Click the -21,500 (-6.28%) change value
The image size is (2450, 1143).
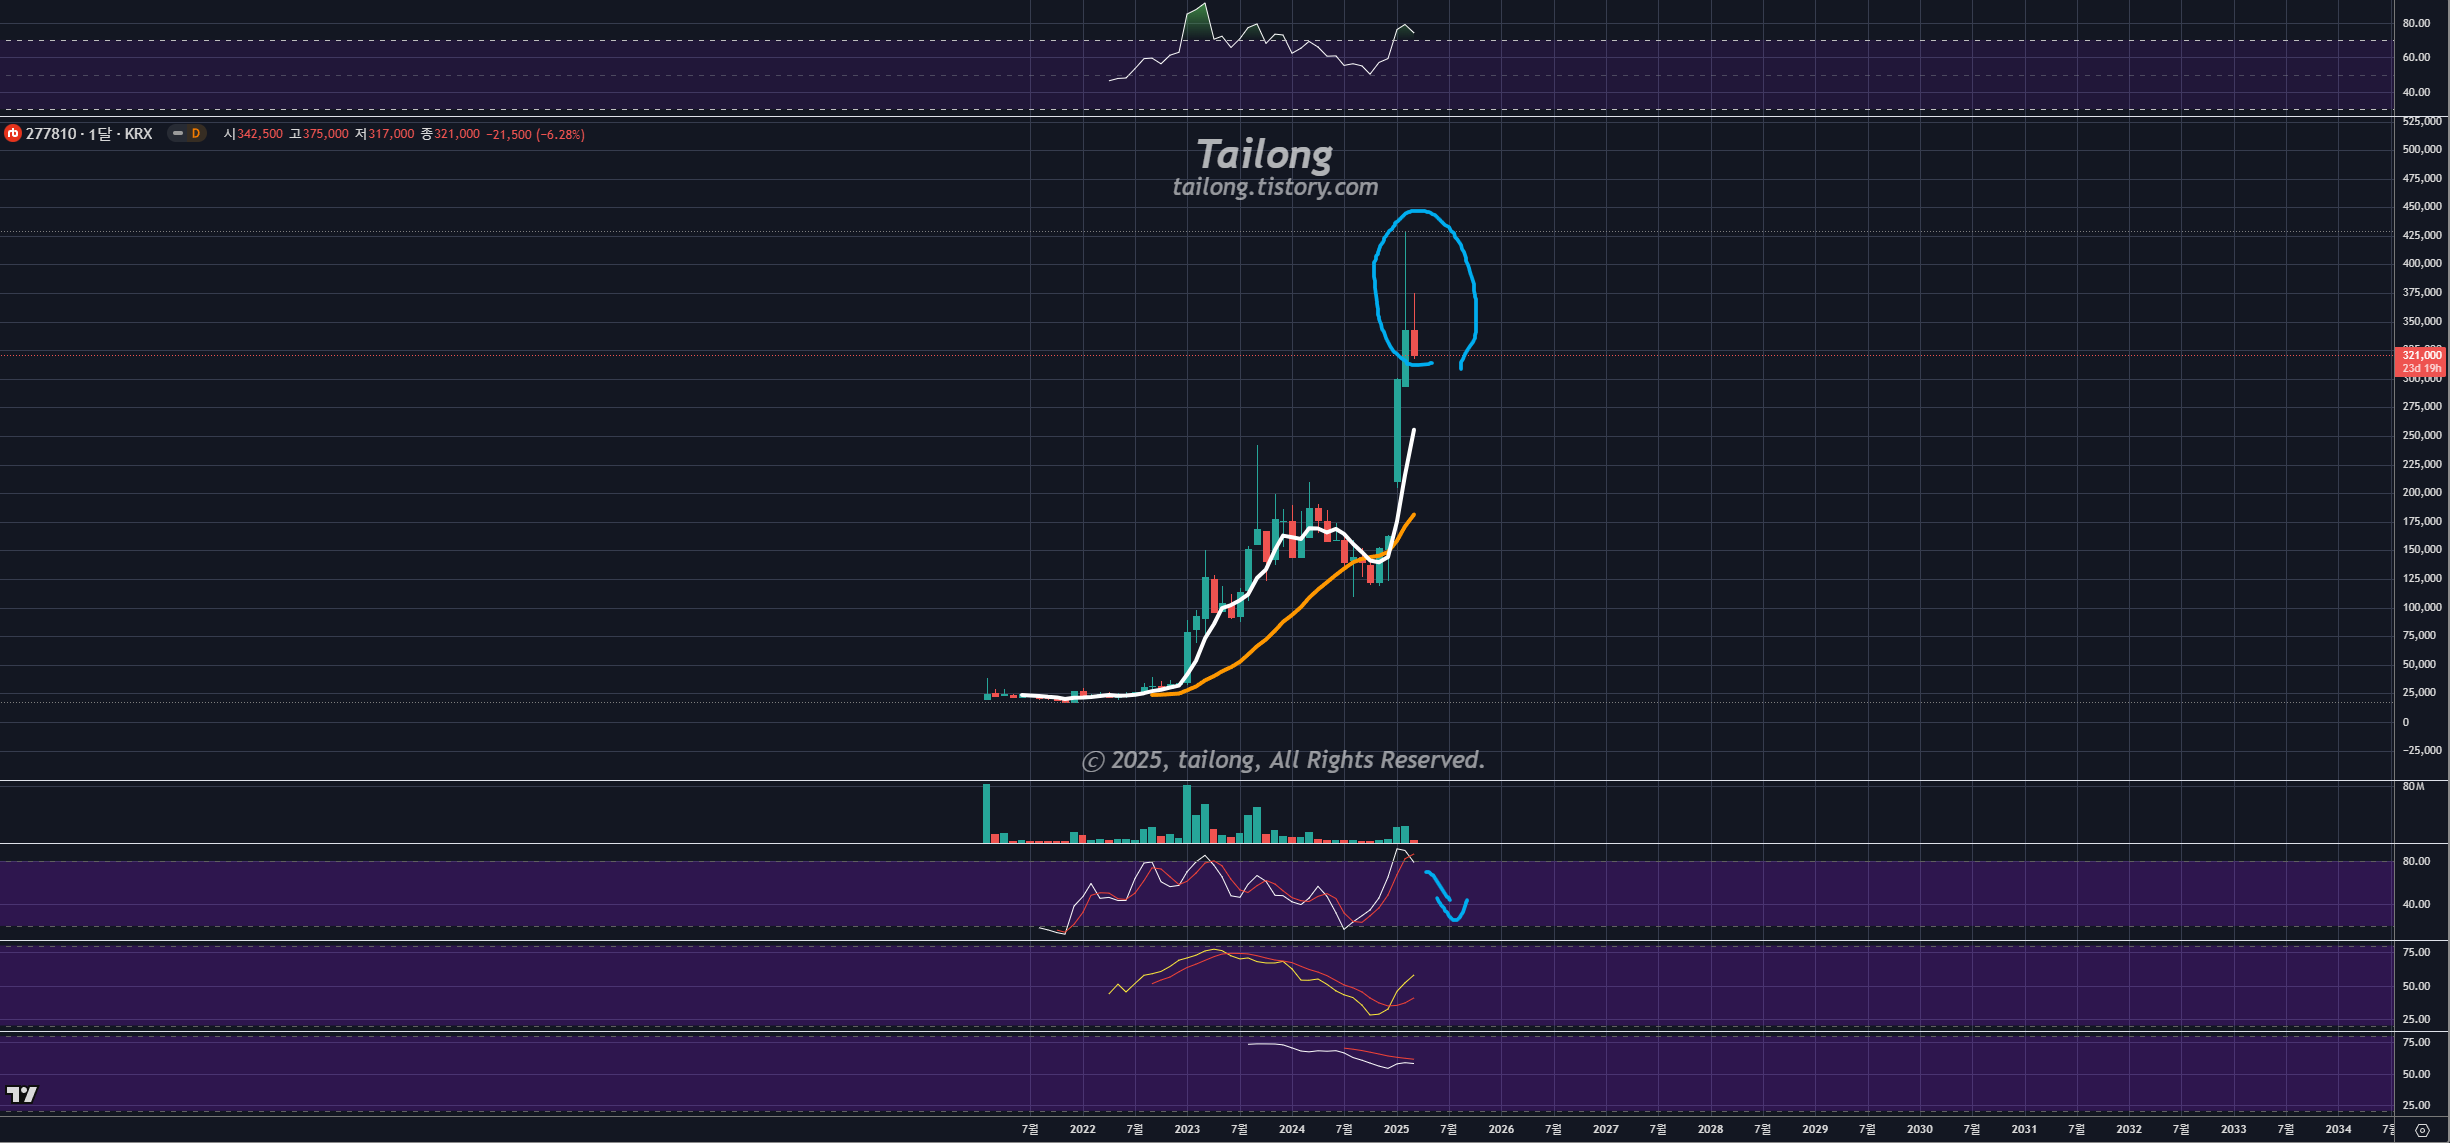[535, 134]
